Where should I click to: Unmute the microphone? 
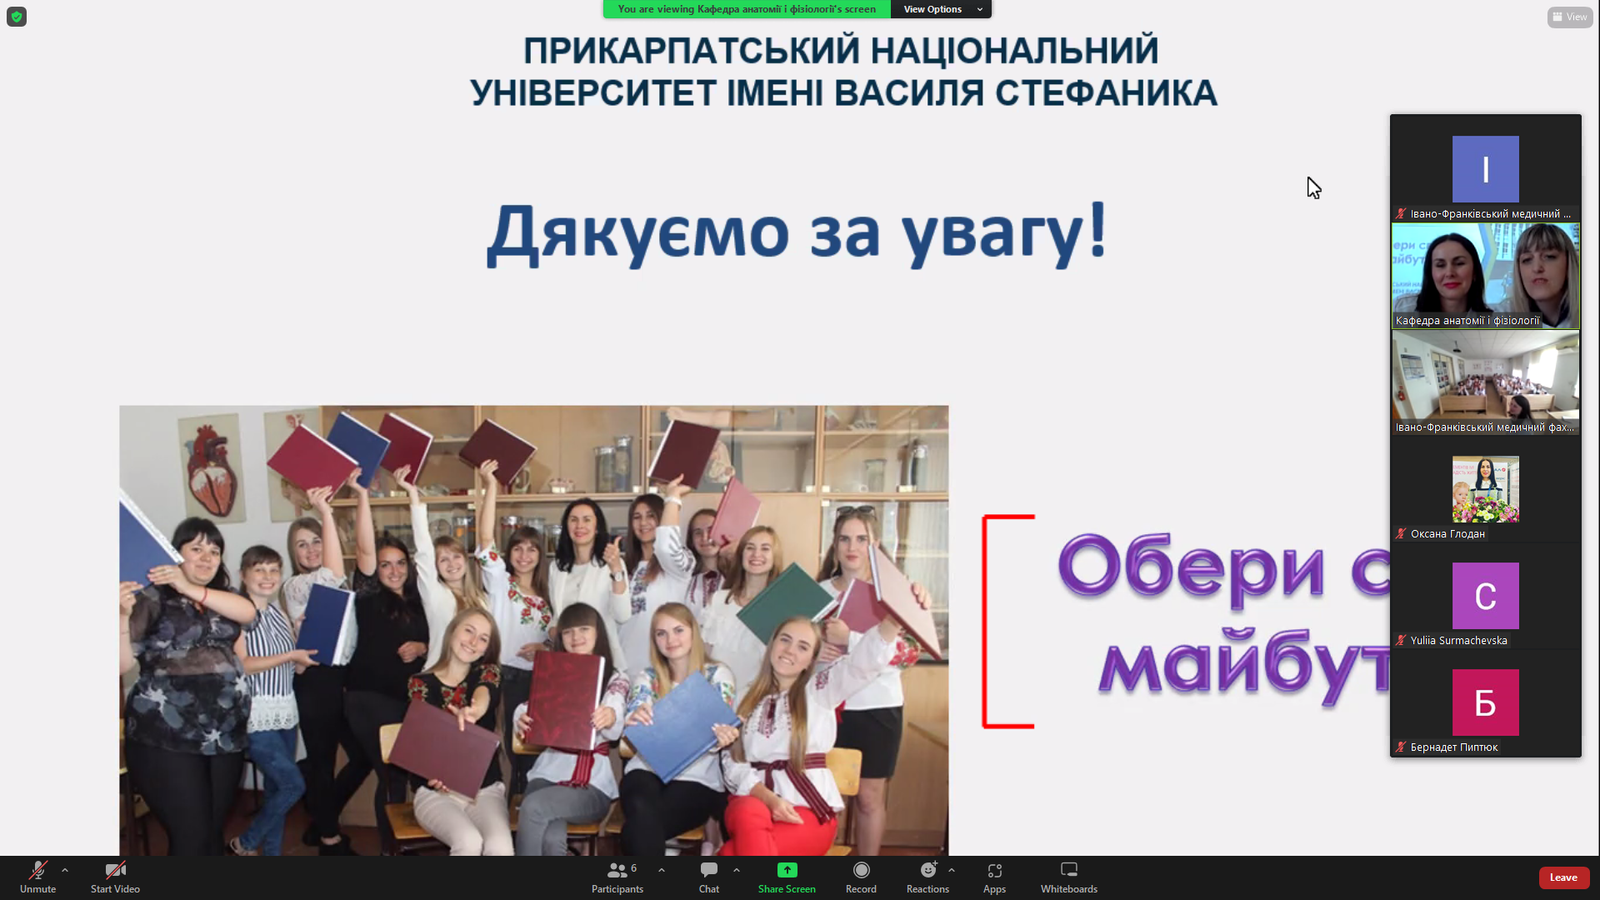38,877
